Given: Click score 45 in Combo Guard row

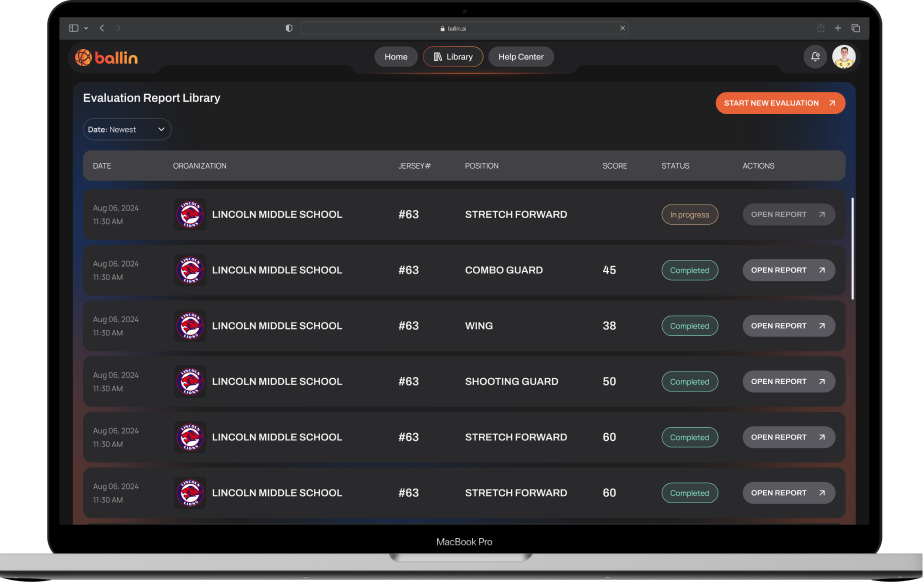Looking at the screenshot, I should [x=609, y=270].
